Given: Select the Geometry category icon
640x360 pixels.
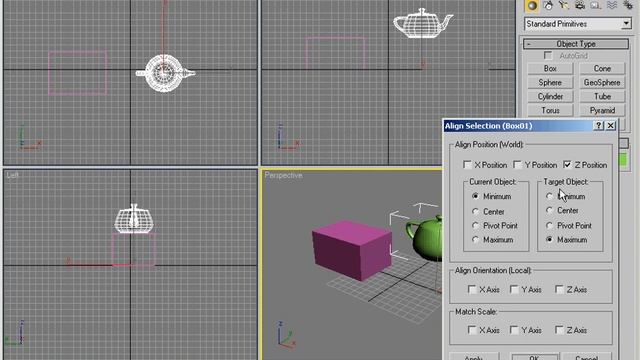Looking at the screenshot, I should [x=532, y=5].
